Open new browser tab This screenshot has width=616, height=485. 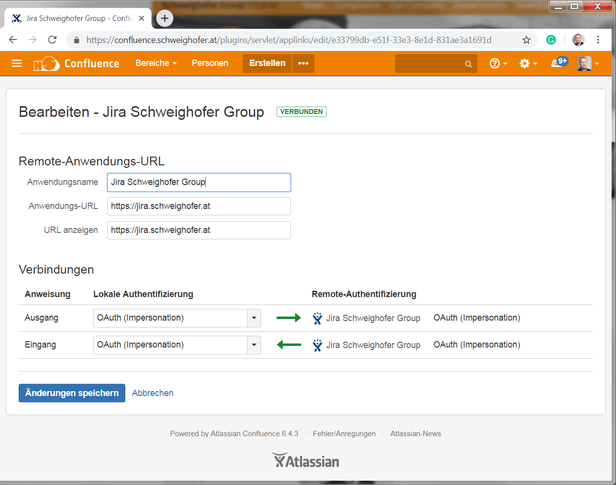click(165, 18)
